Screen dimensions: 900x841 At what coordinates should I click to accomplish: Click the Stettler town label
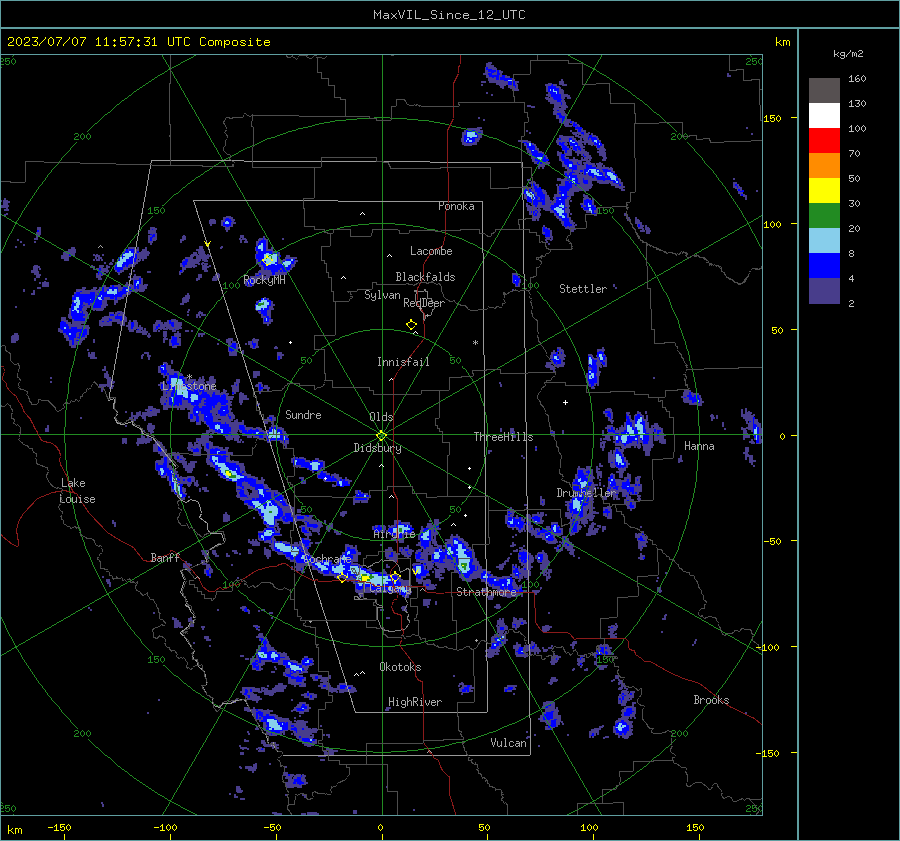click(x=583, y=289)
